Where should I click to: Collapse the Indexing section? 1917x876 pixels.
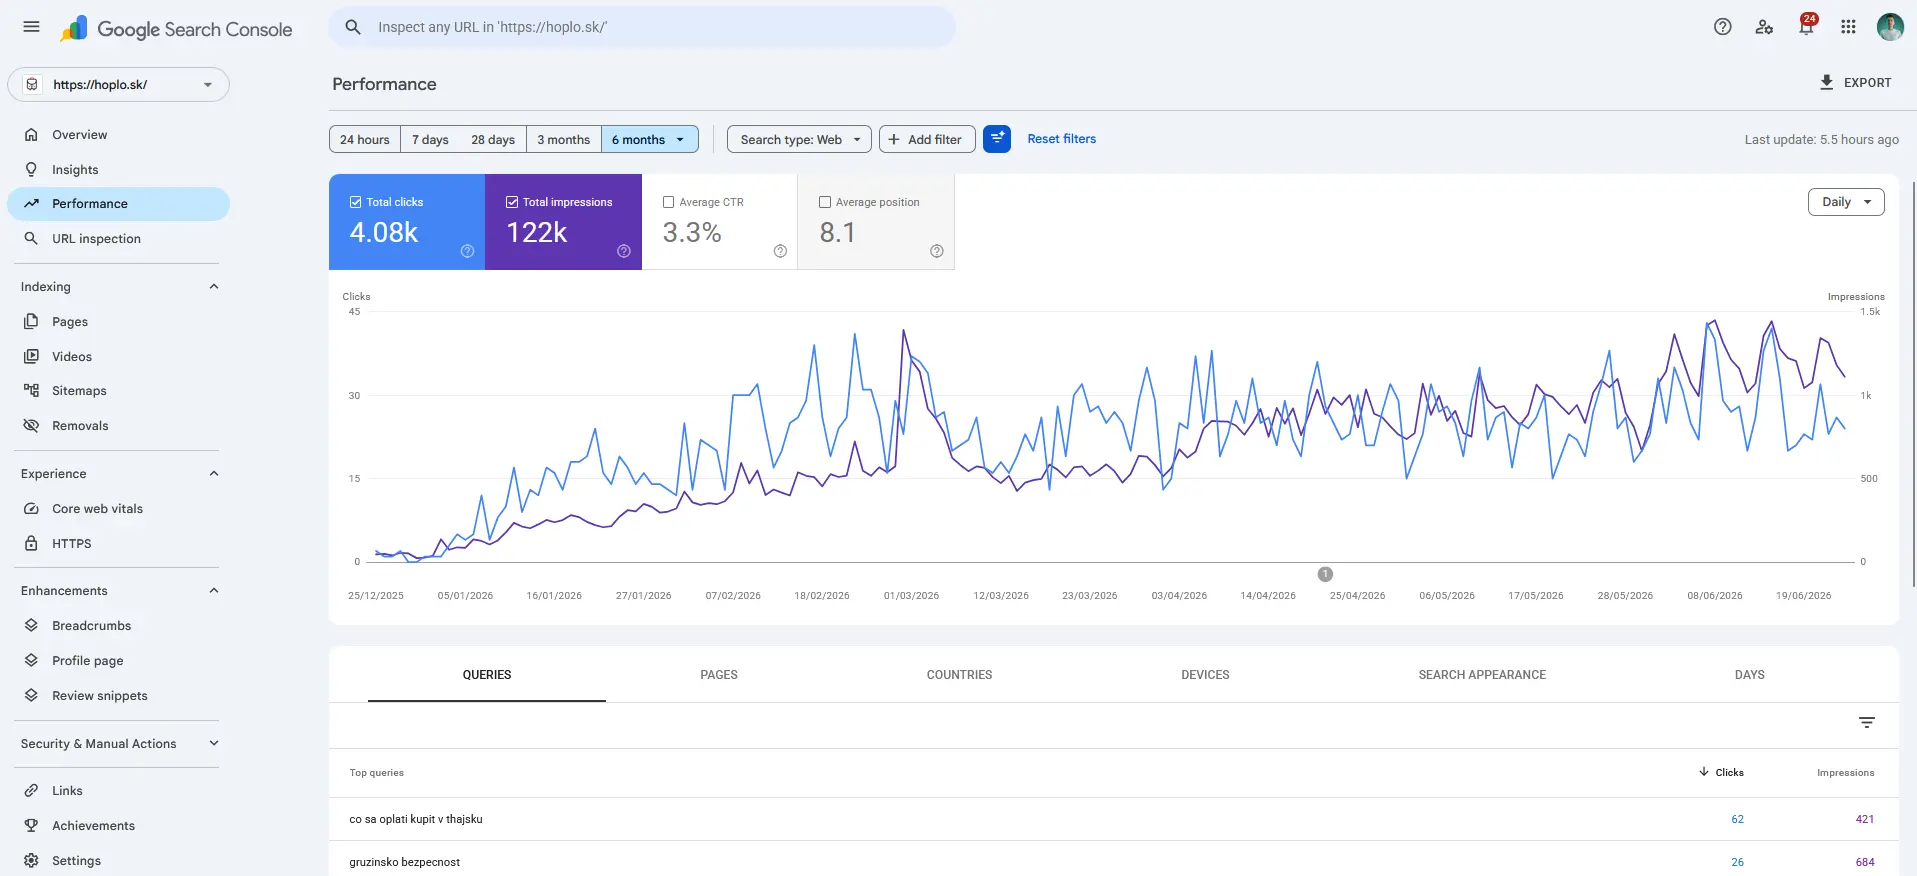213,286
